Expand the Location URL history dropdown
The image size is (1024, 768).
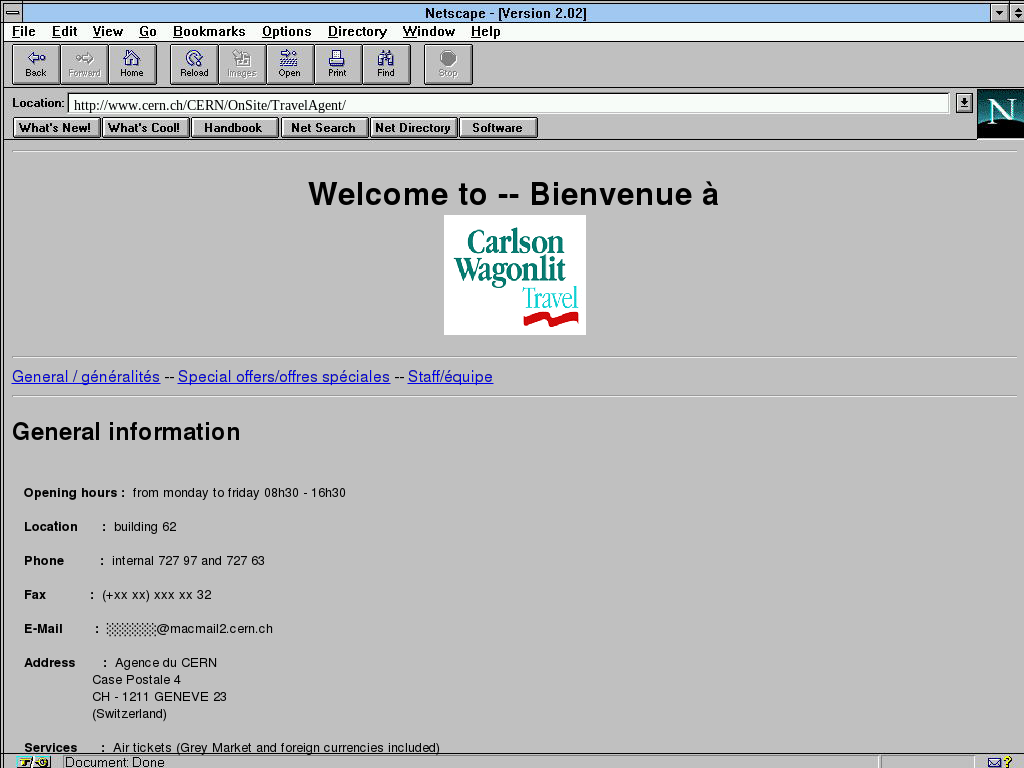click(963, 103)
